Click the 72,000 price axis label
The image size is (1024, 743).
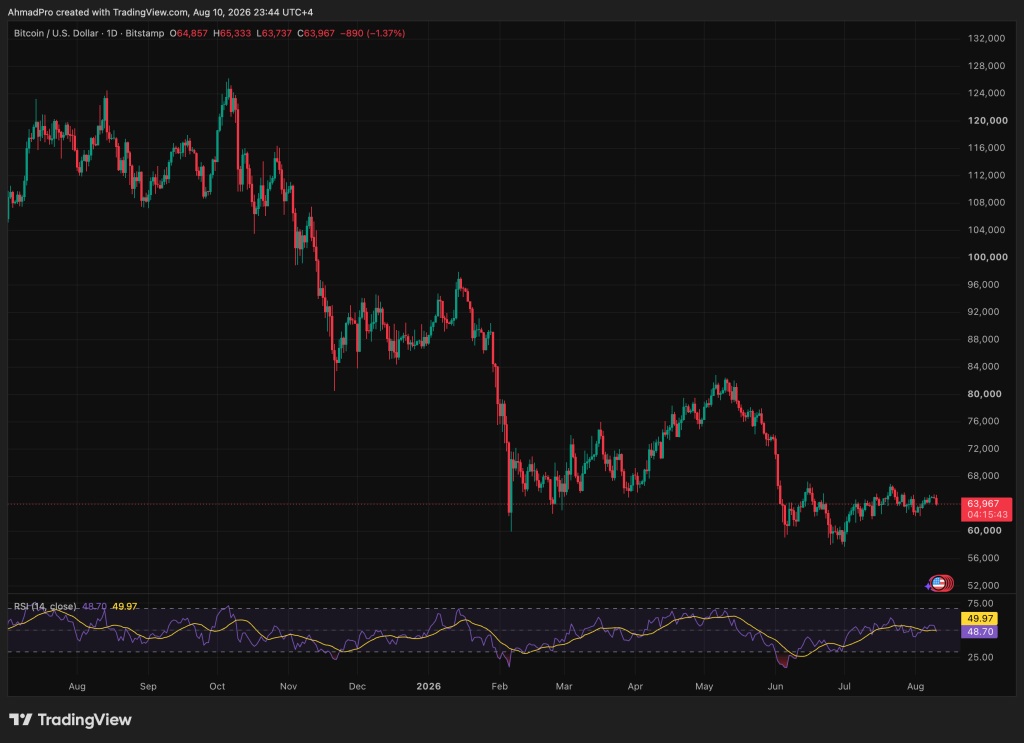[984, 449]
